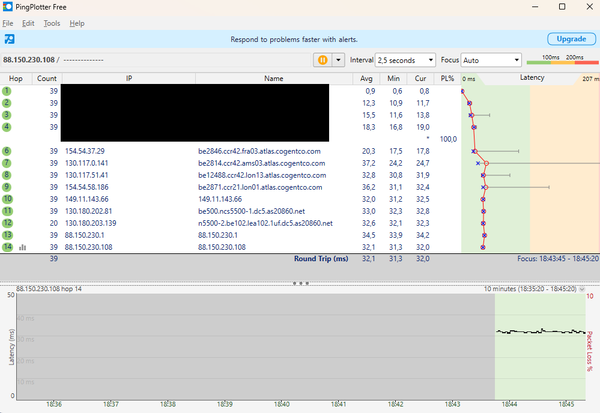Click the hop 8 green circle icon

(x=7, y=175)
